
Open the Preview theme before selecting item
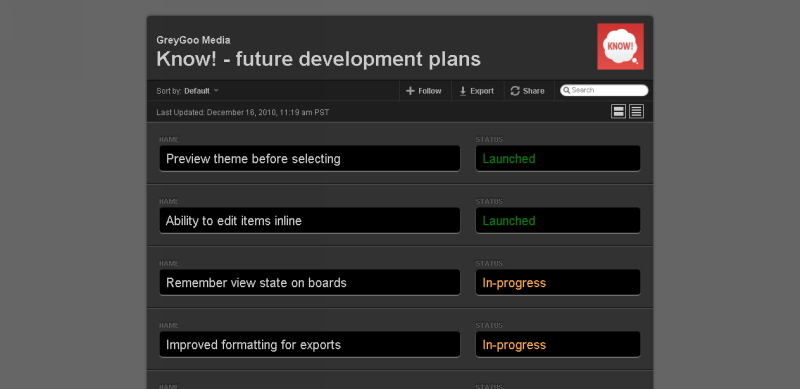pyautogui.click(x=310, y=159)
